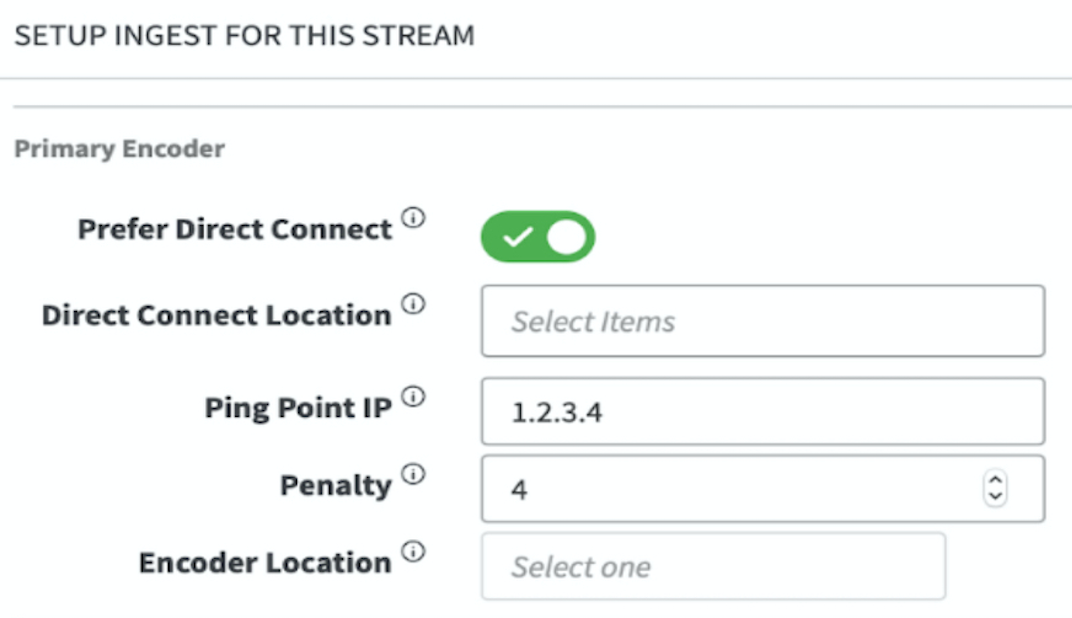The height and width of the screenshot is (618, 1072).
Task: Open the Direct Connect Location dropdown
Action: point(762,321)
